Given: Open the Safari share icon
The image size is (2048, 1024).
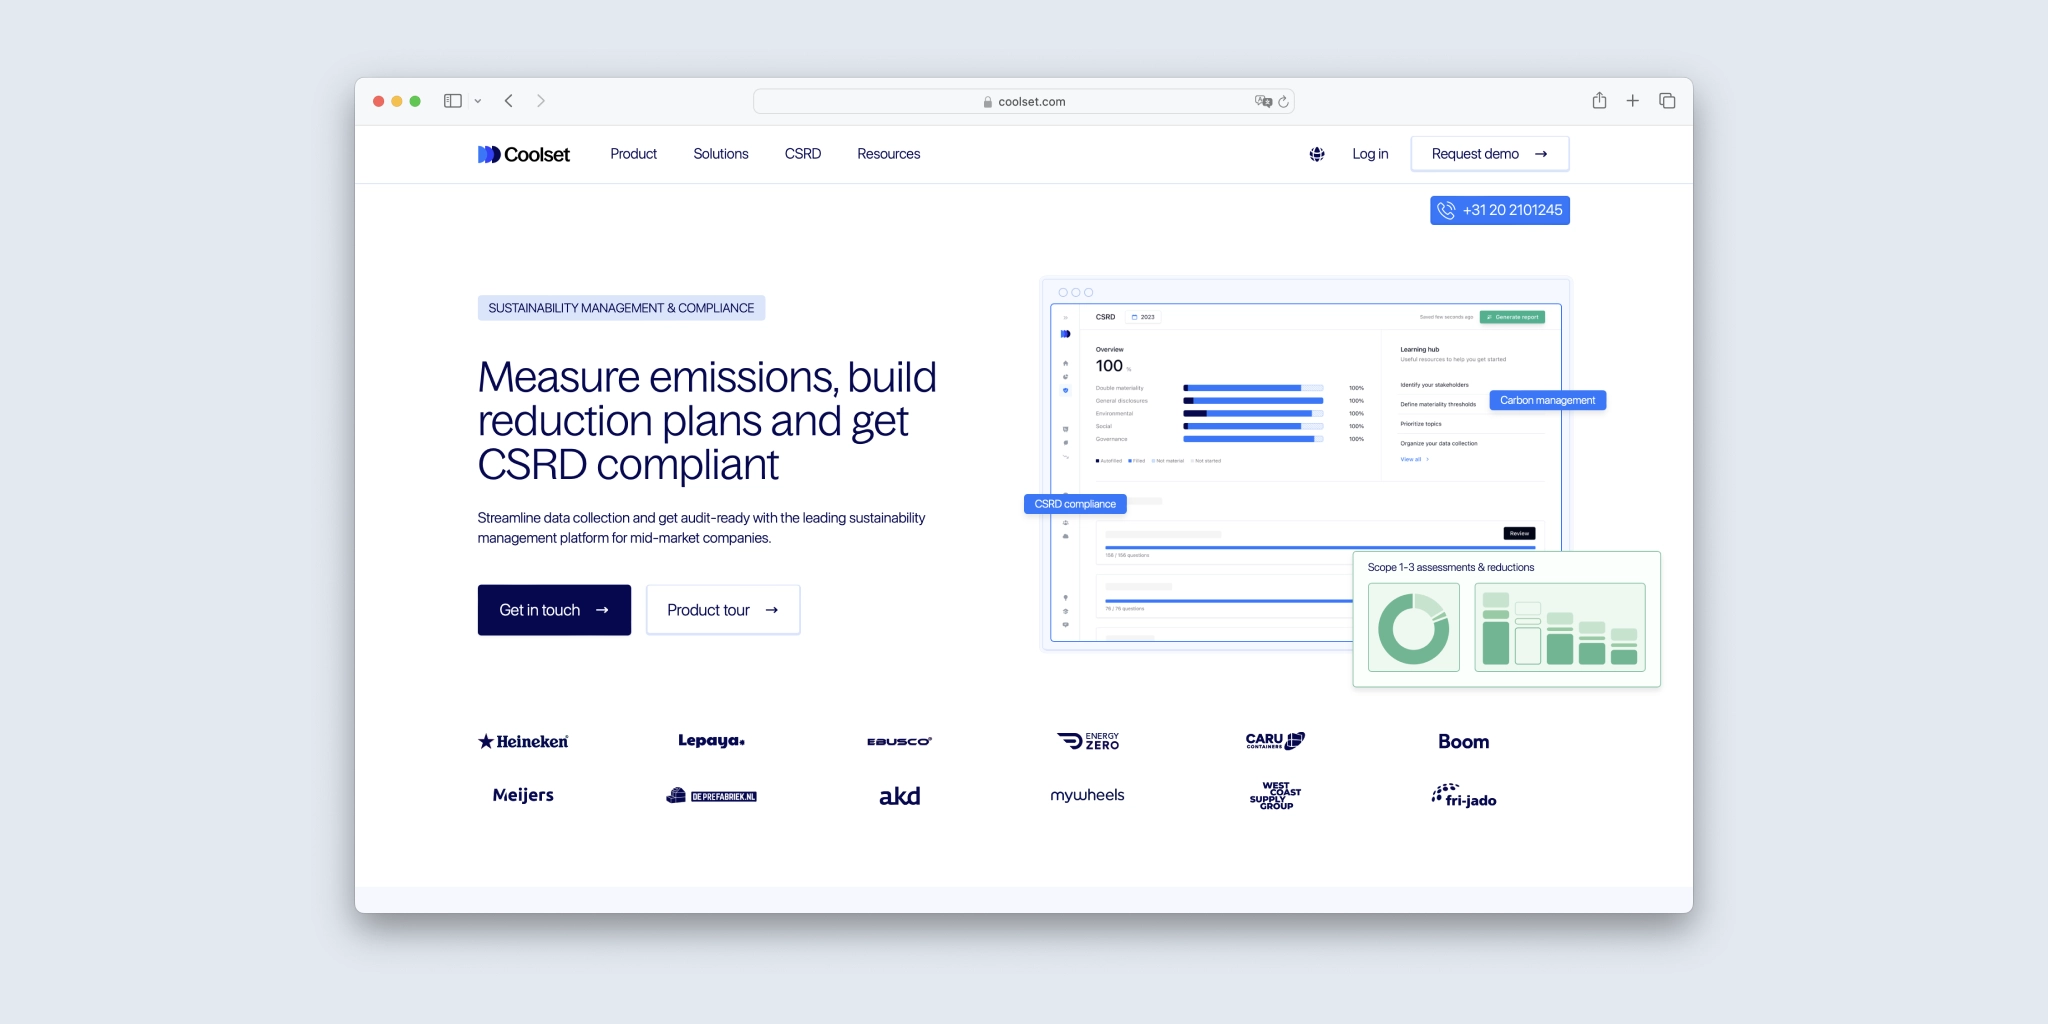Looking at the screenshot, I should [1600, 100].
